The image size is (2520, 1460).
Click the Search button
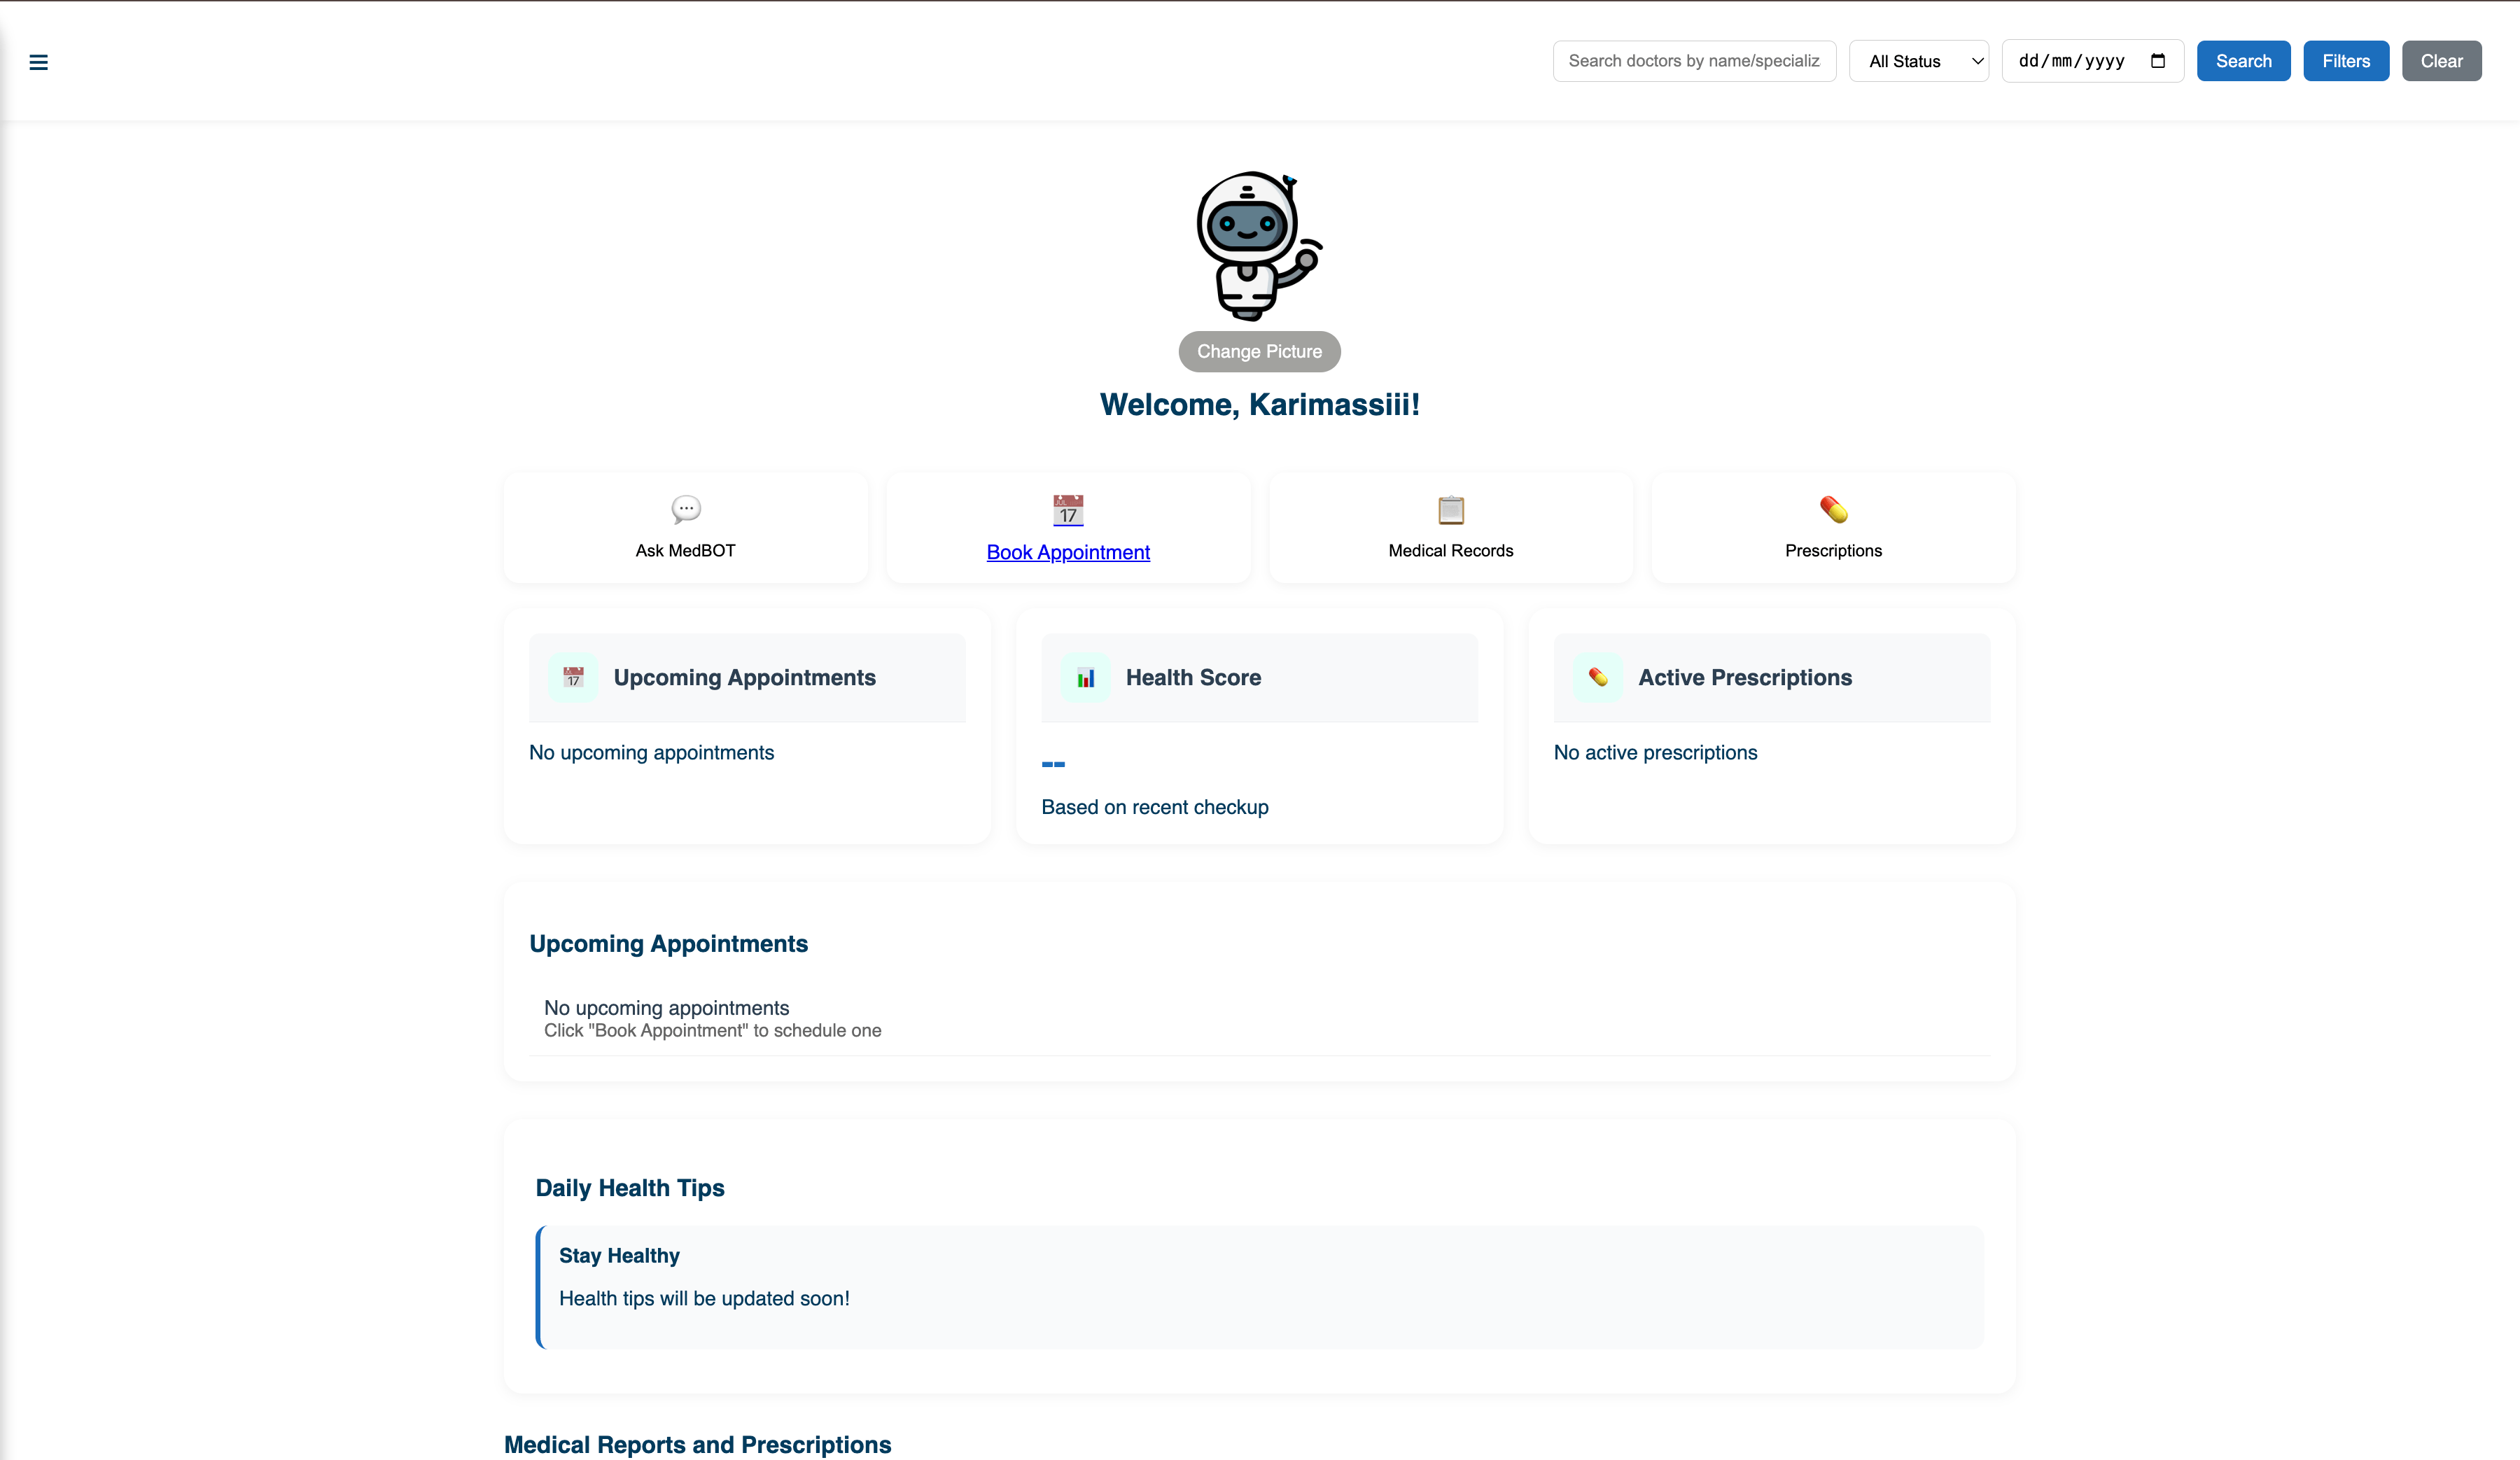click(x=2243, y=60)
